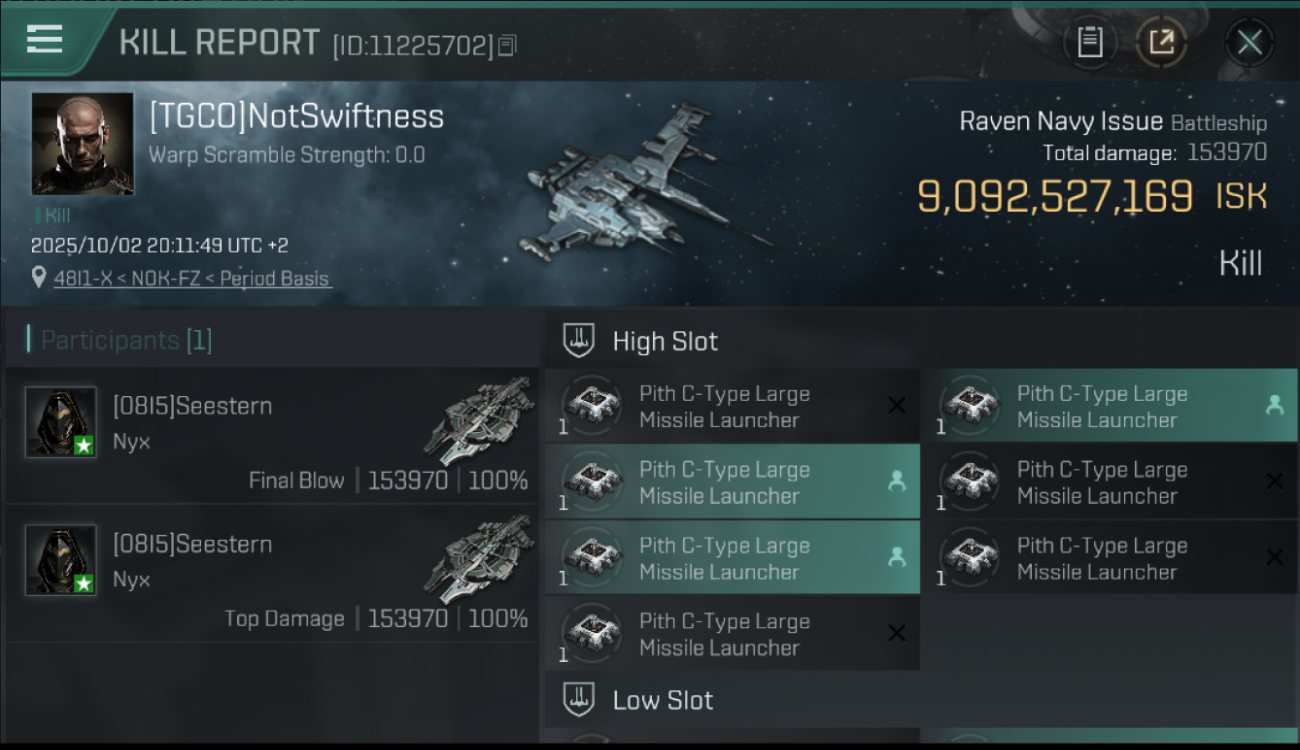Select the Final Blow Seestern portrait
The width and height of the screenshot is (1300, 750).
coord(61,422)
